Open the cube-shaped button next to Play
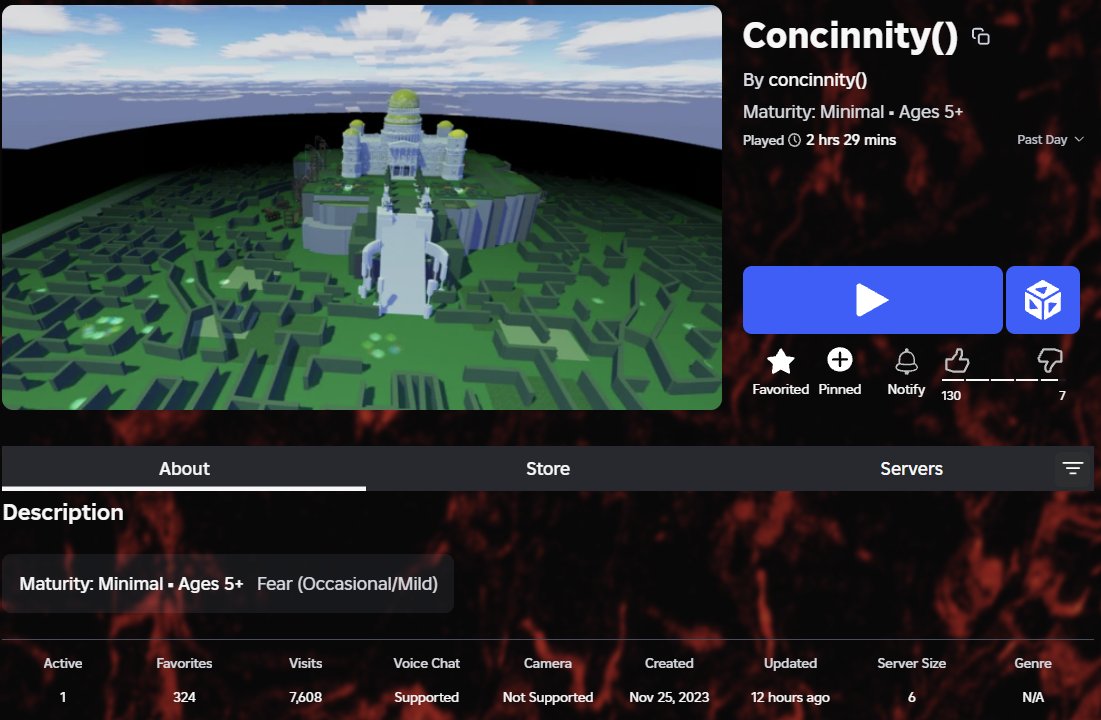 coord(1043,300)
